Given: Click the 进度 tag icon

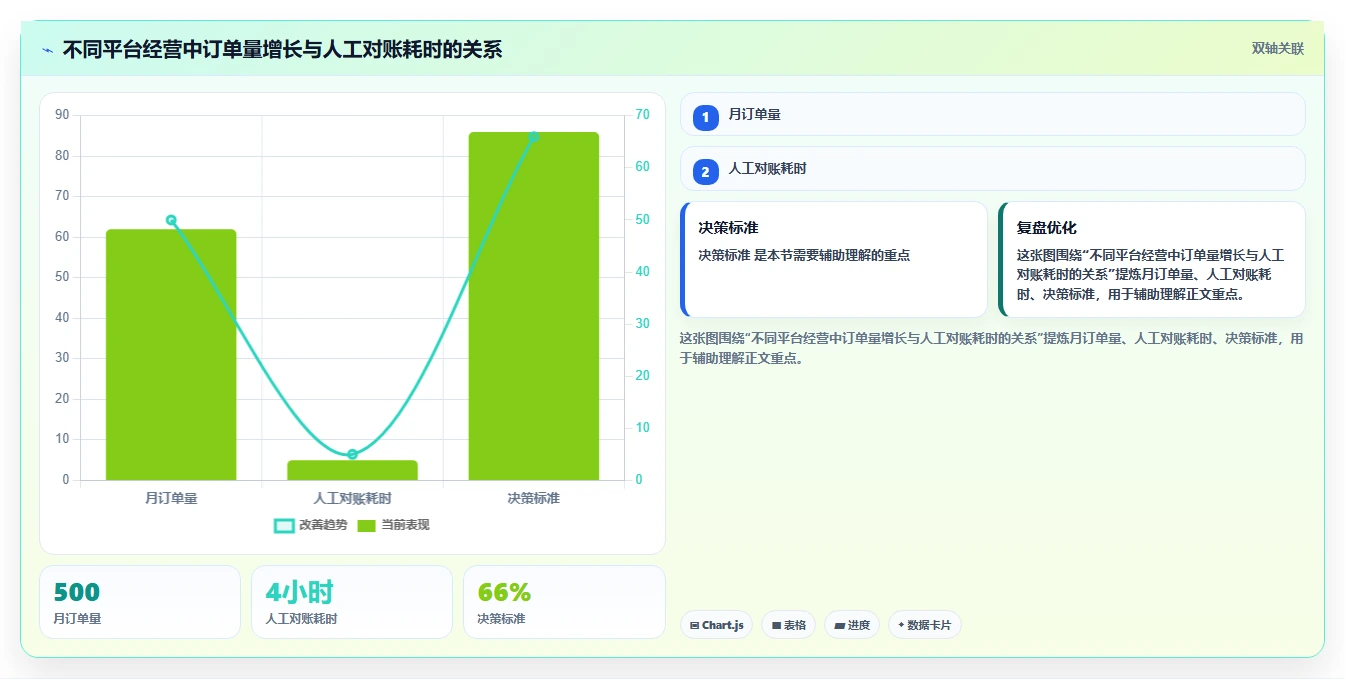Looking at the screenshot, I should tap(840, 626).
